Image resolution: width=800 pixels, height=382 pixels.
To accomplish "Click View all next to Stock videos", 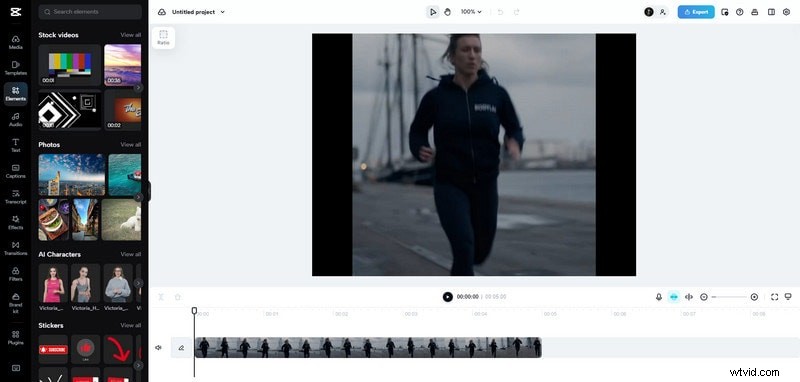I will [x=131, y=35].
